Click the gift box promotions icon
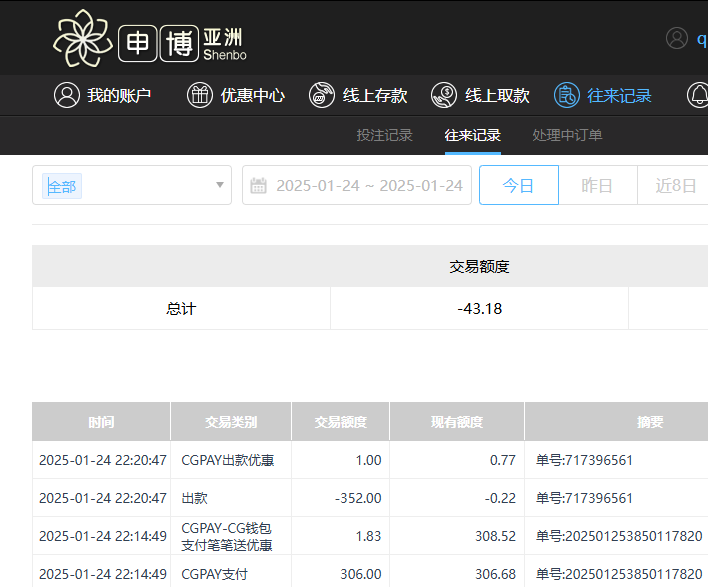 [200, 95]
